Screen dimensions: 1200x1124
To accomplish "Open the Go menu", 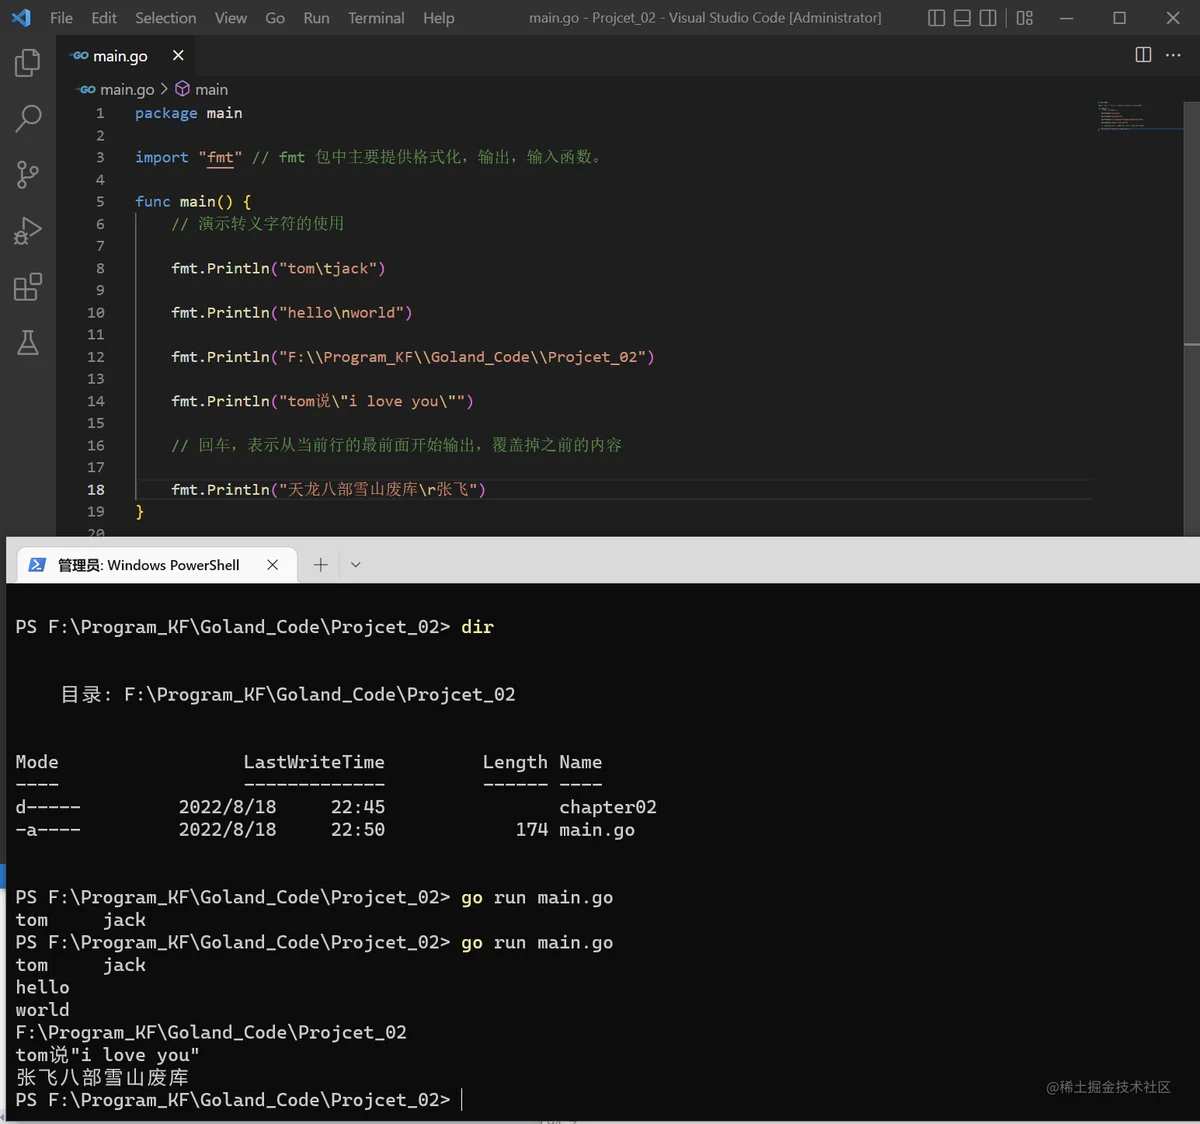I will [275, 18].
